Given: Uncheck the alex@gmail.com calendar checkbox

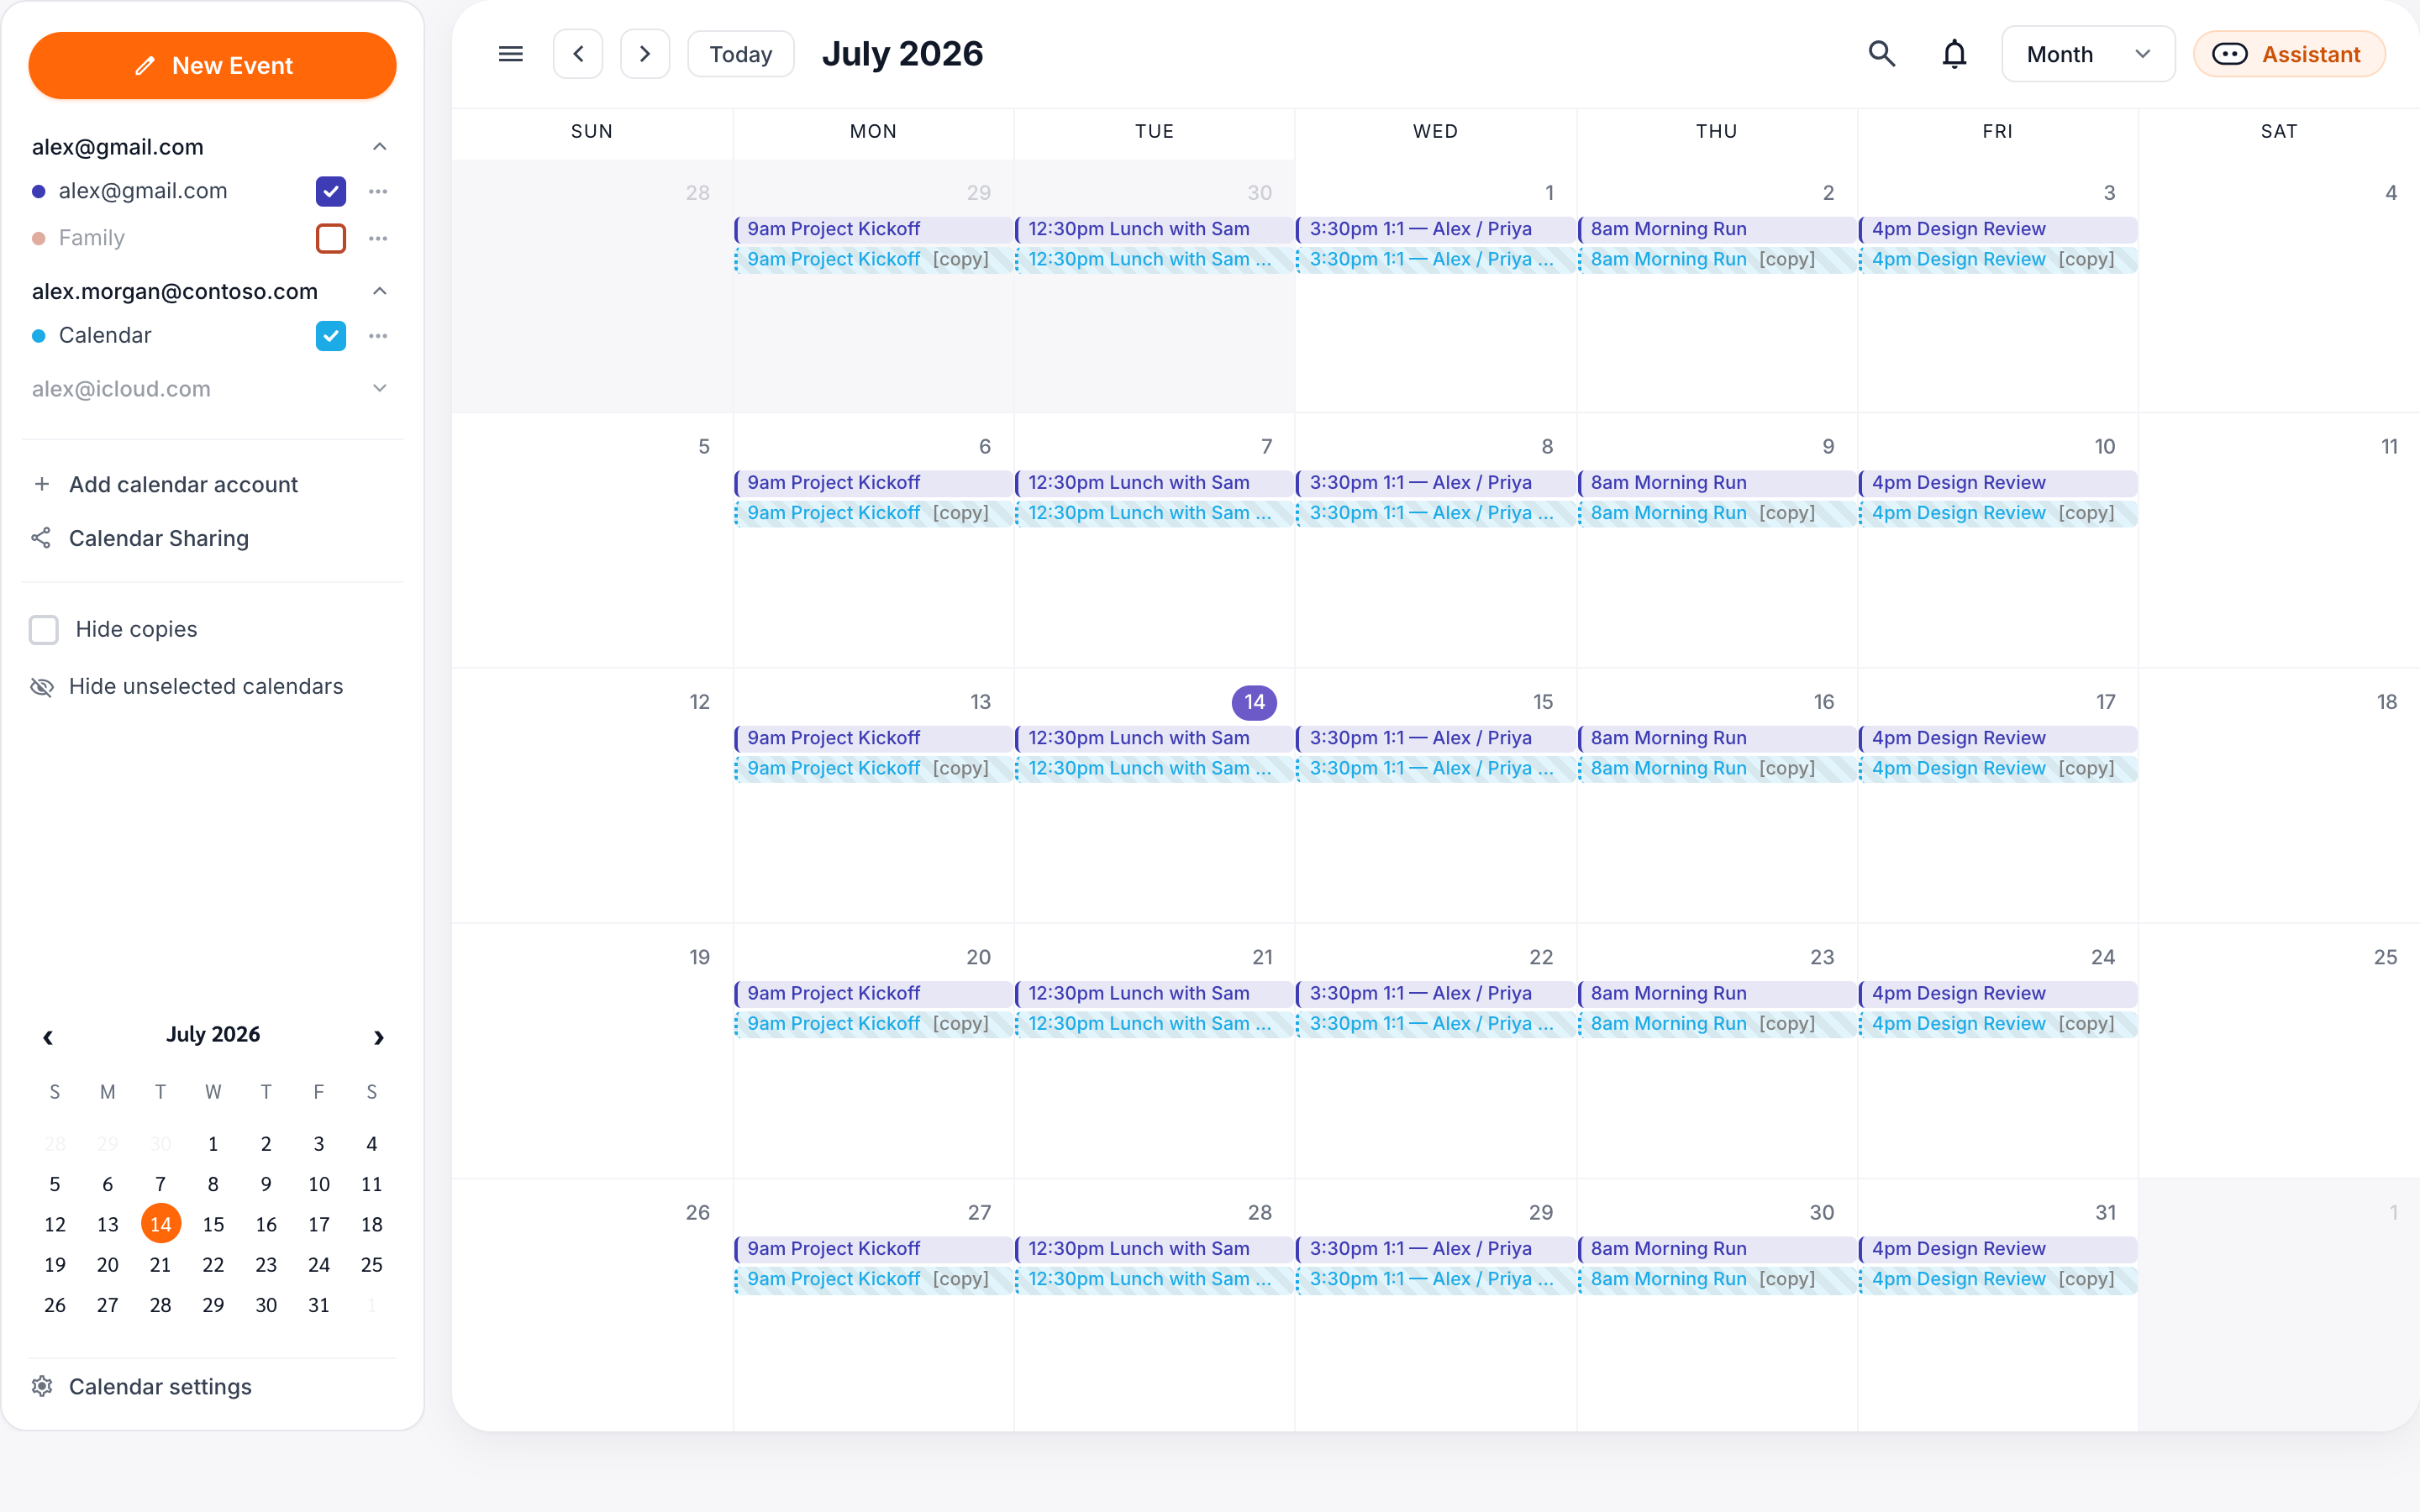Looking at the screenshot, I should 331,191.
